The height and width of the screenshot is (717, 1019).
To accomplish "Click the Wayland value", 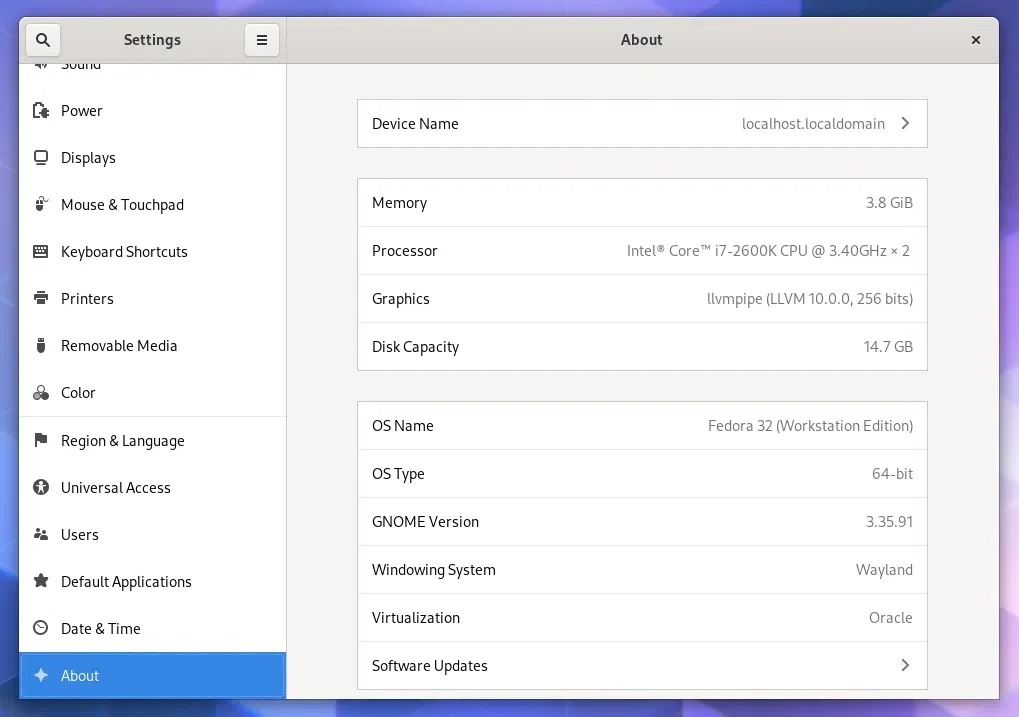I will [884, 570].
